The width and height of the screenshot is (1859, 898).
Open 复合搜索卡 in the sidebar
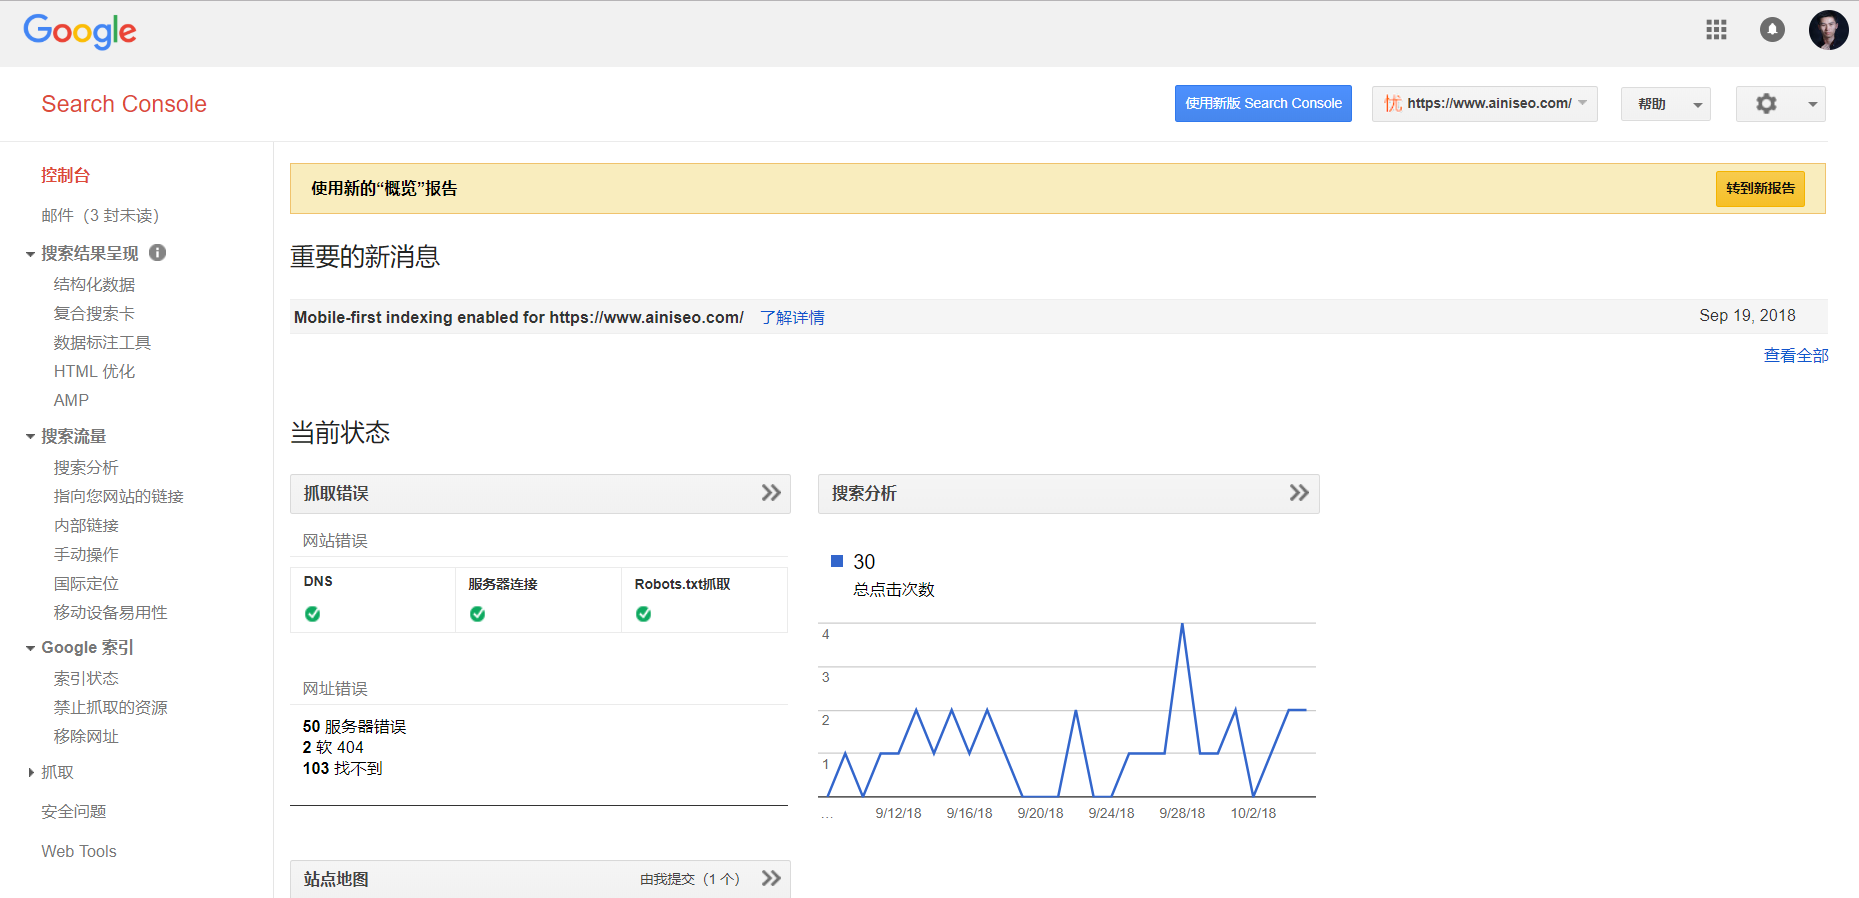(x=94, y=313)
